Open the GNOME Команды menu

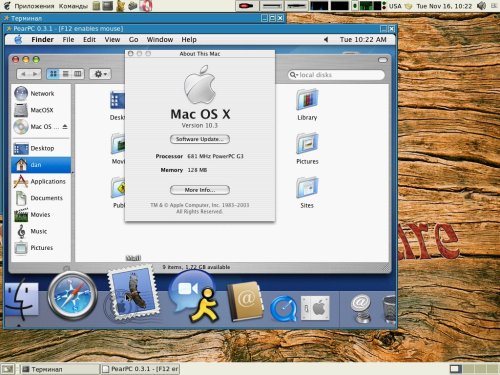click(x=73, y=6)
